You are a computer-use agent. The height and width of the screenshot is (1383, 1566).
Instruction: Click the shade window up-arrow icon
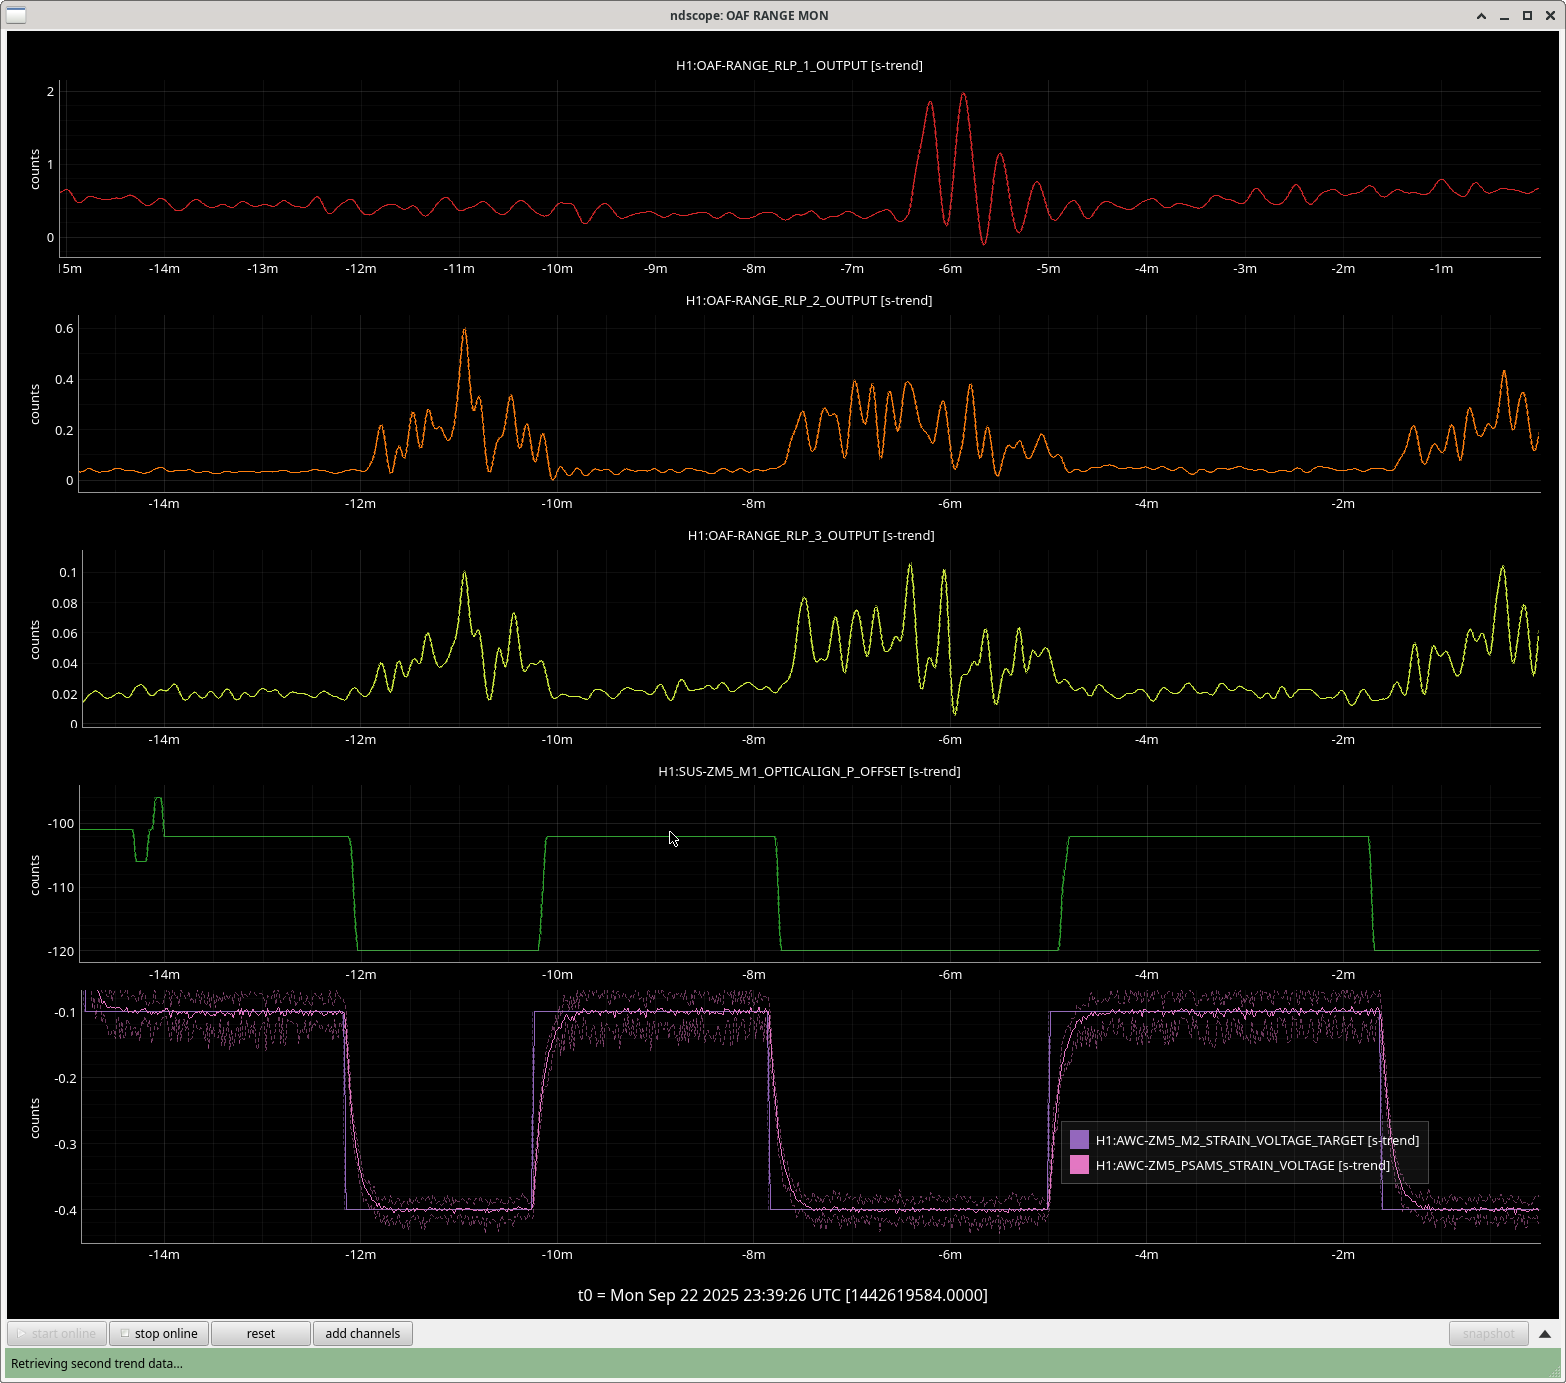[x=1481, y=15]
